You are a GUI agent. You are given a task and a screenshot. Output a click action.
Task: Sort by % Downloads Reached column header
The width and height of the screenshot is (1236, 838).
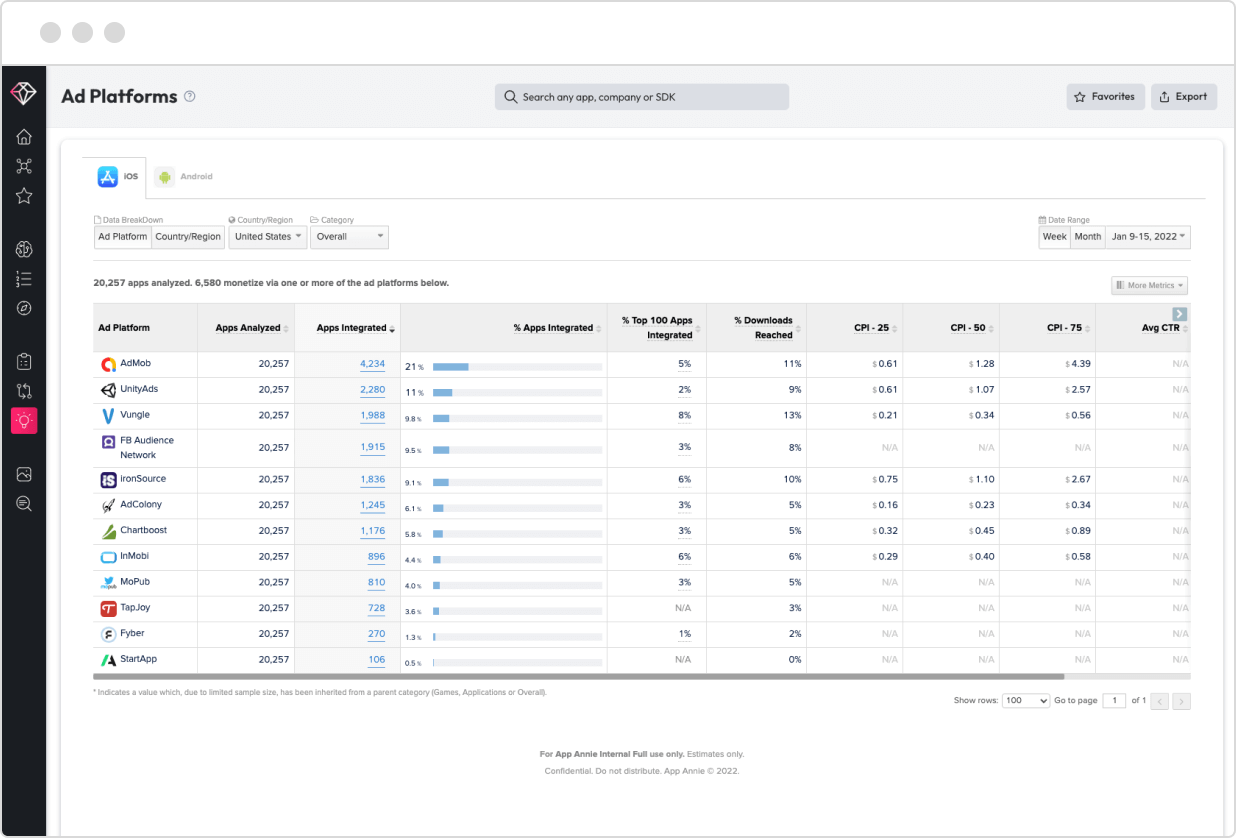764,328
